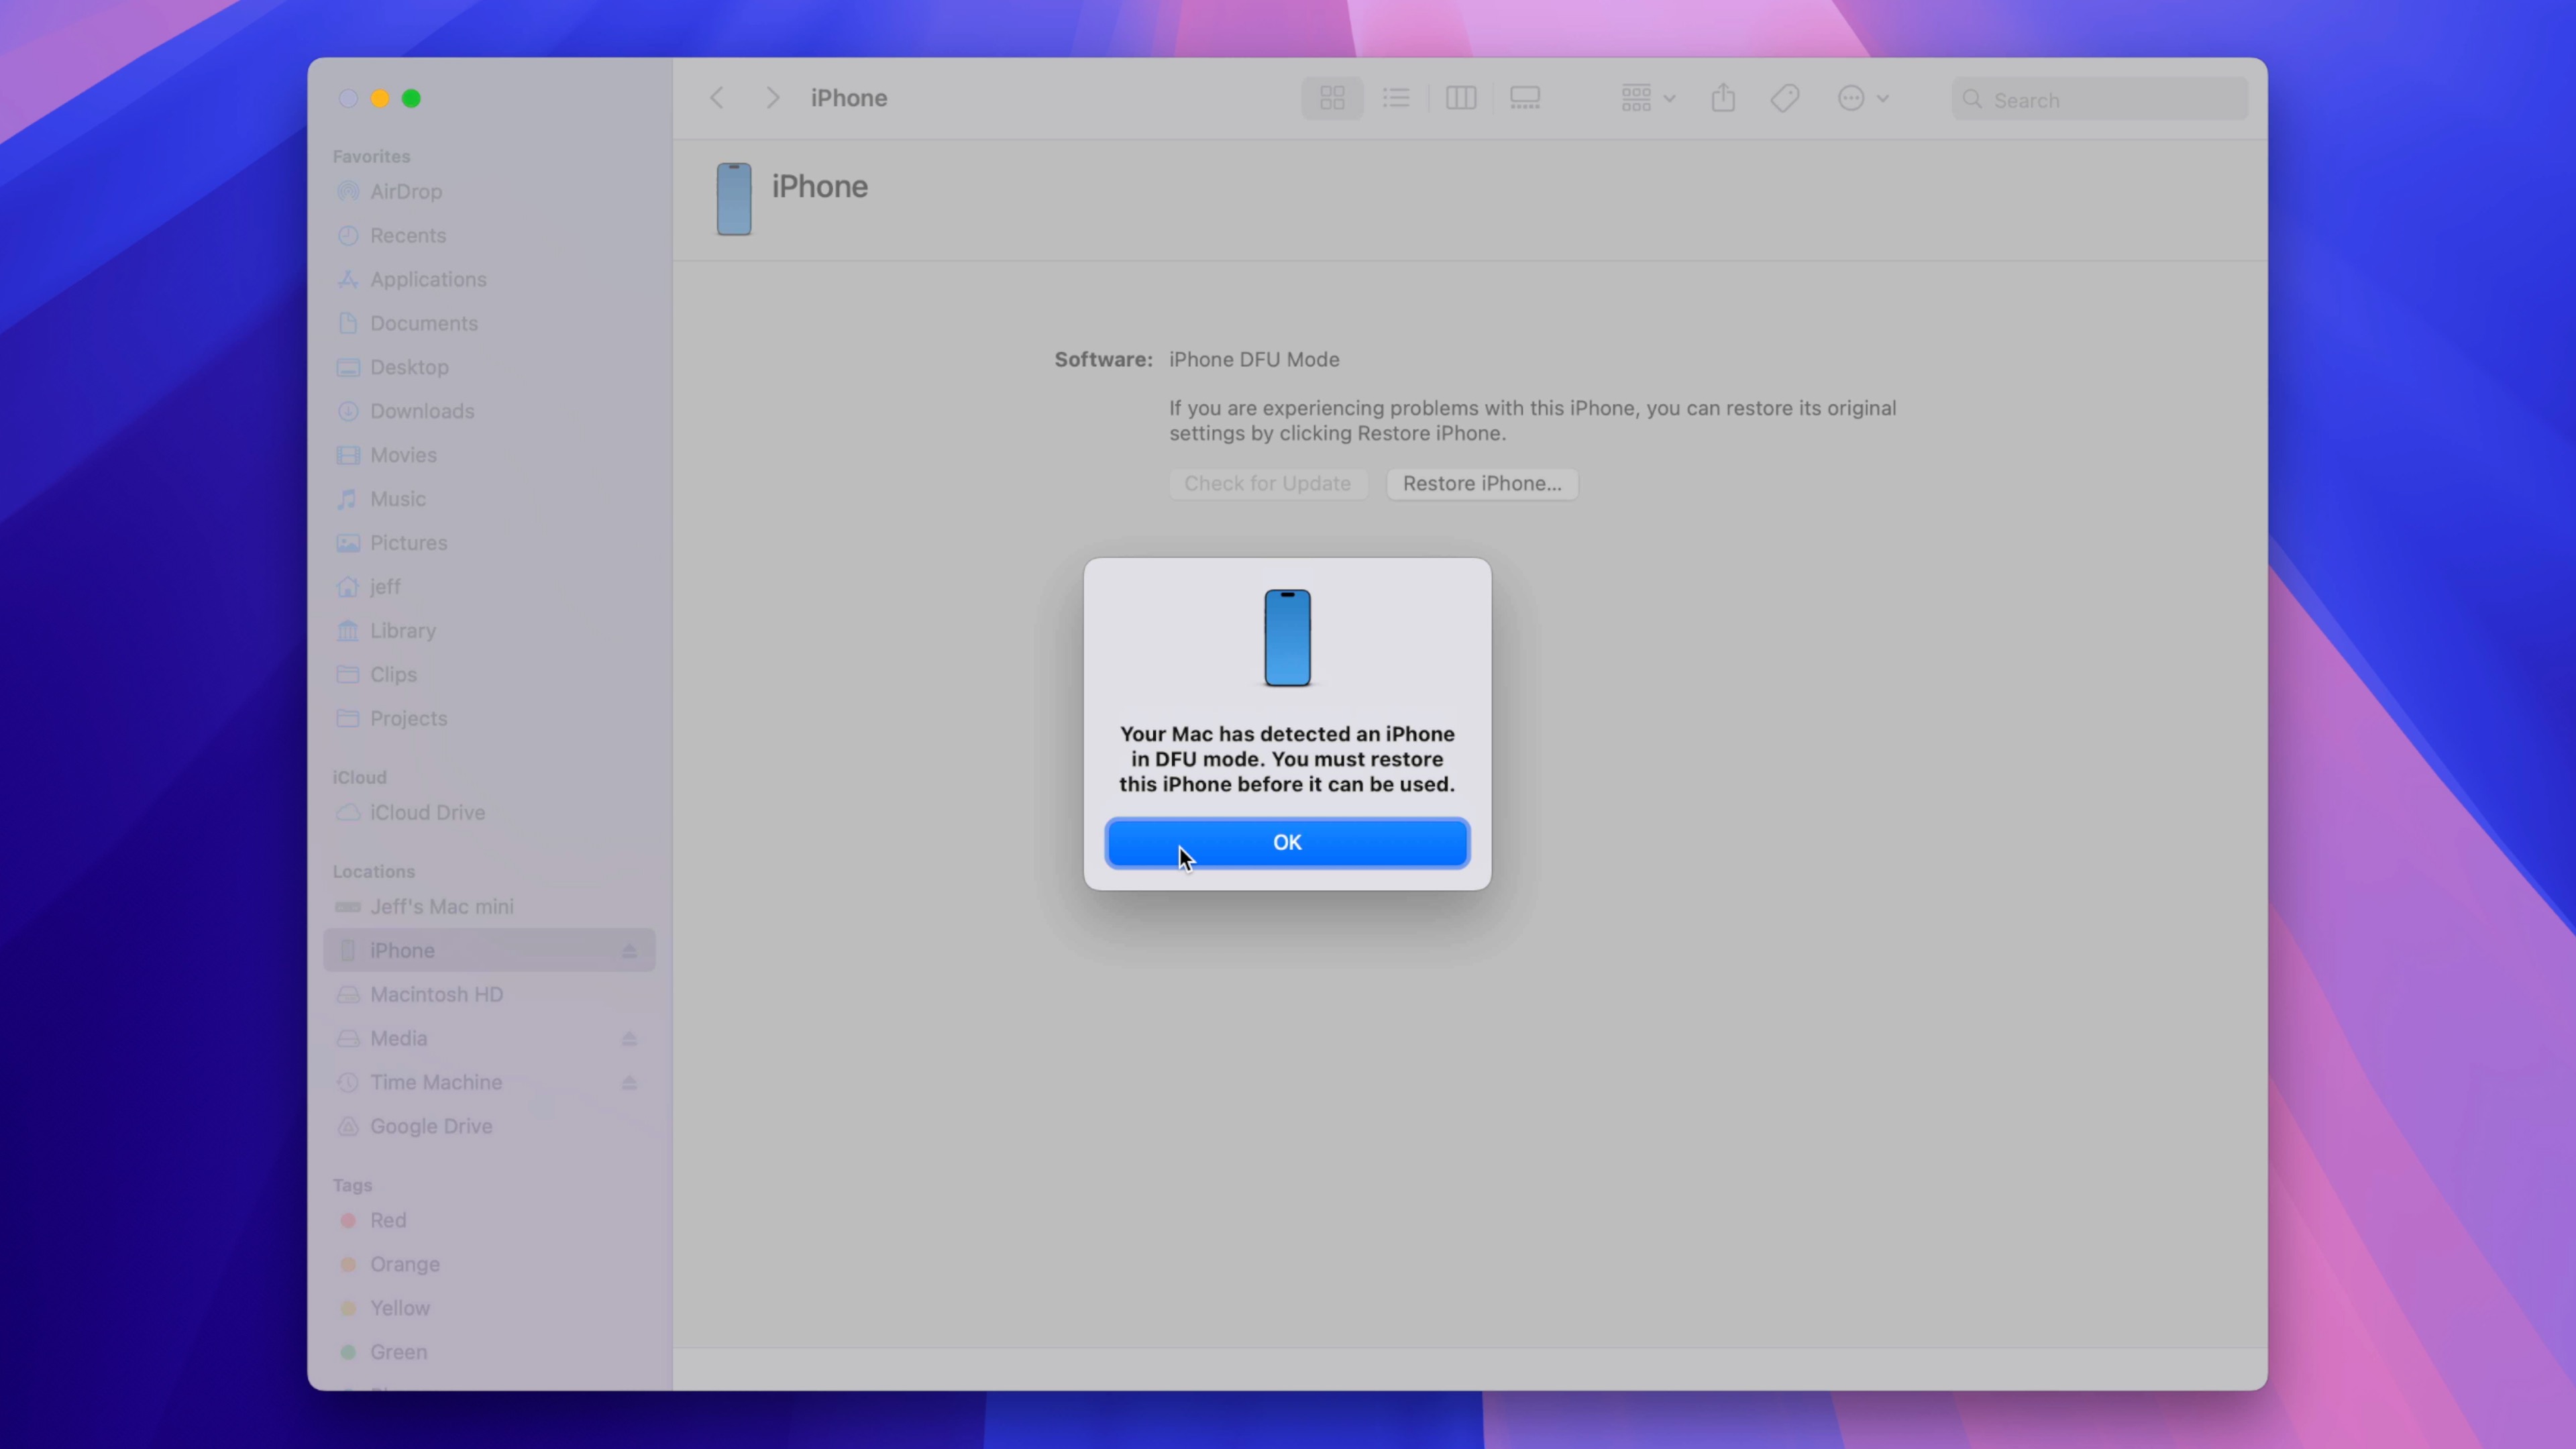Click the gallery view icon in toolbar
Screen dimensions: 2576x1449
pyautogui.click(x=1523, y=97)
